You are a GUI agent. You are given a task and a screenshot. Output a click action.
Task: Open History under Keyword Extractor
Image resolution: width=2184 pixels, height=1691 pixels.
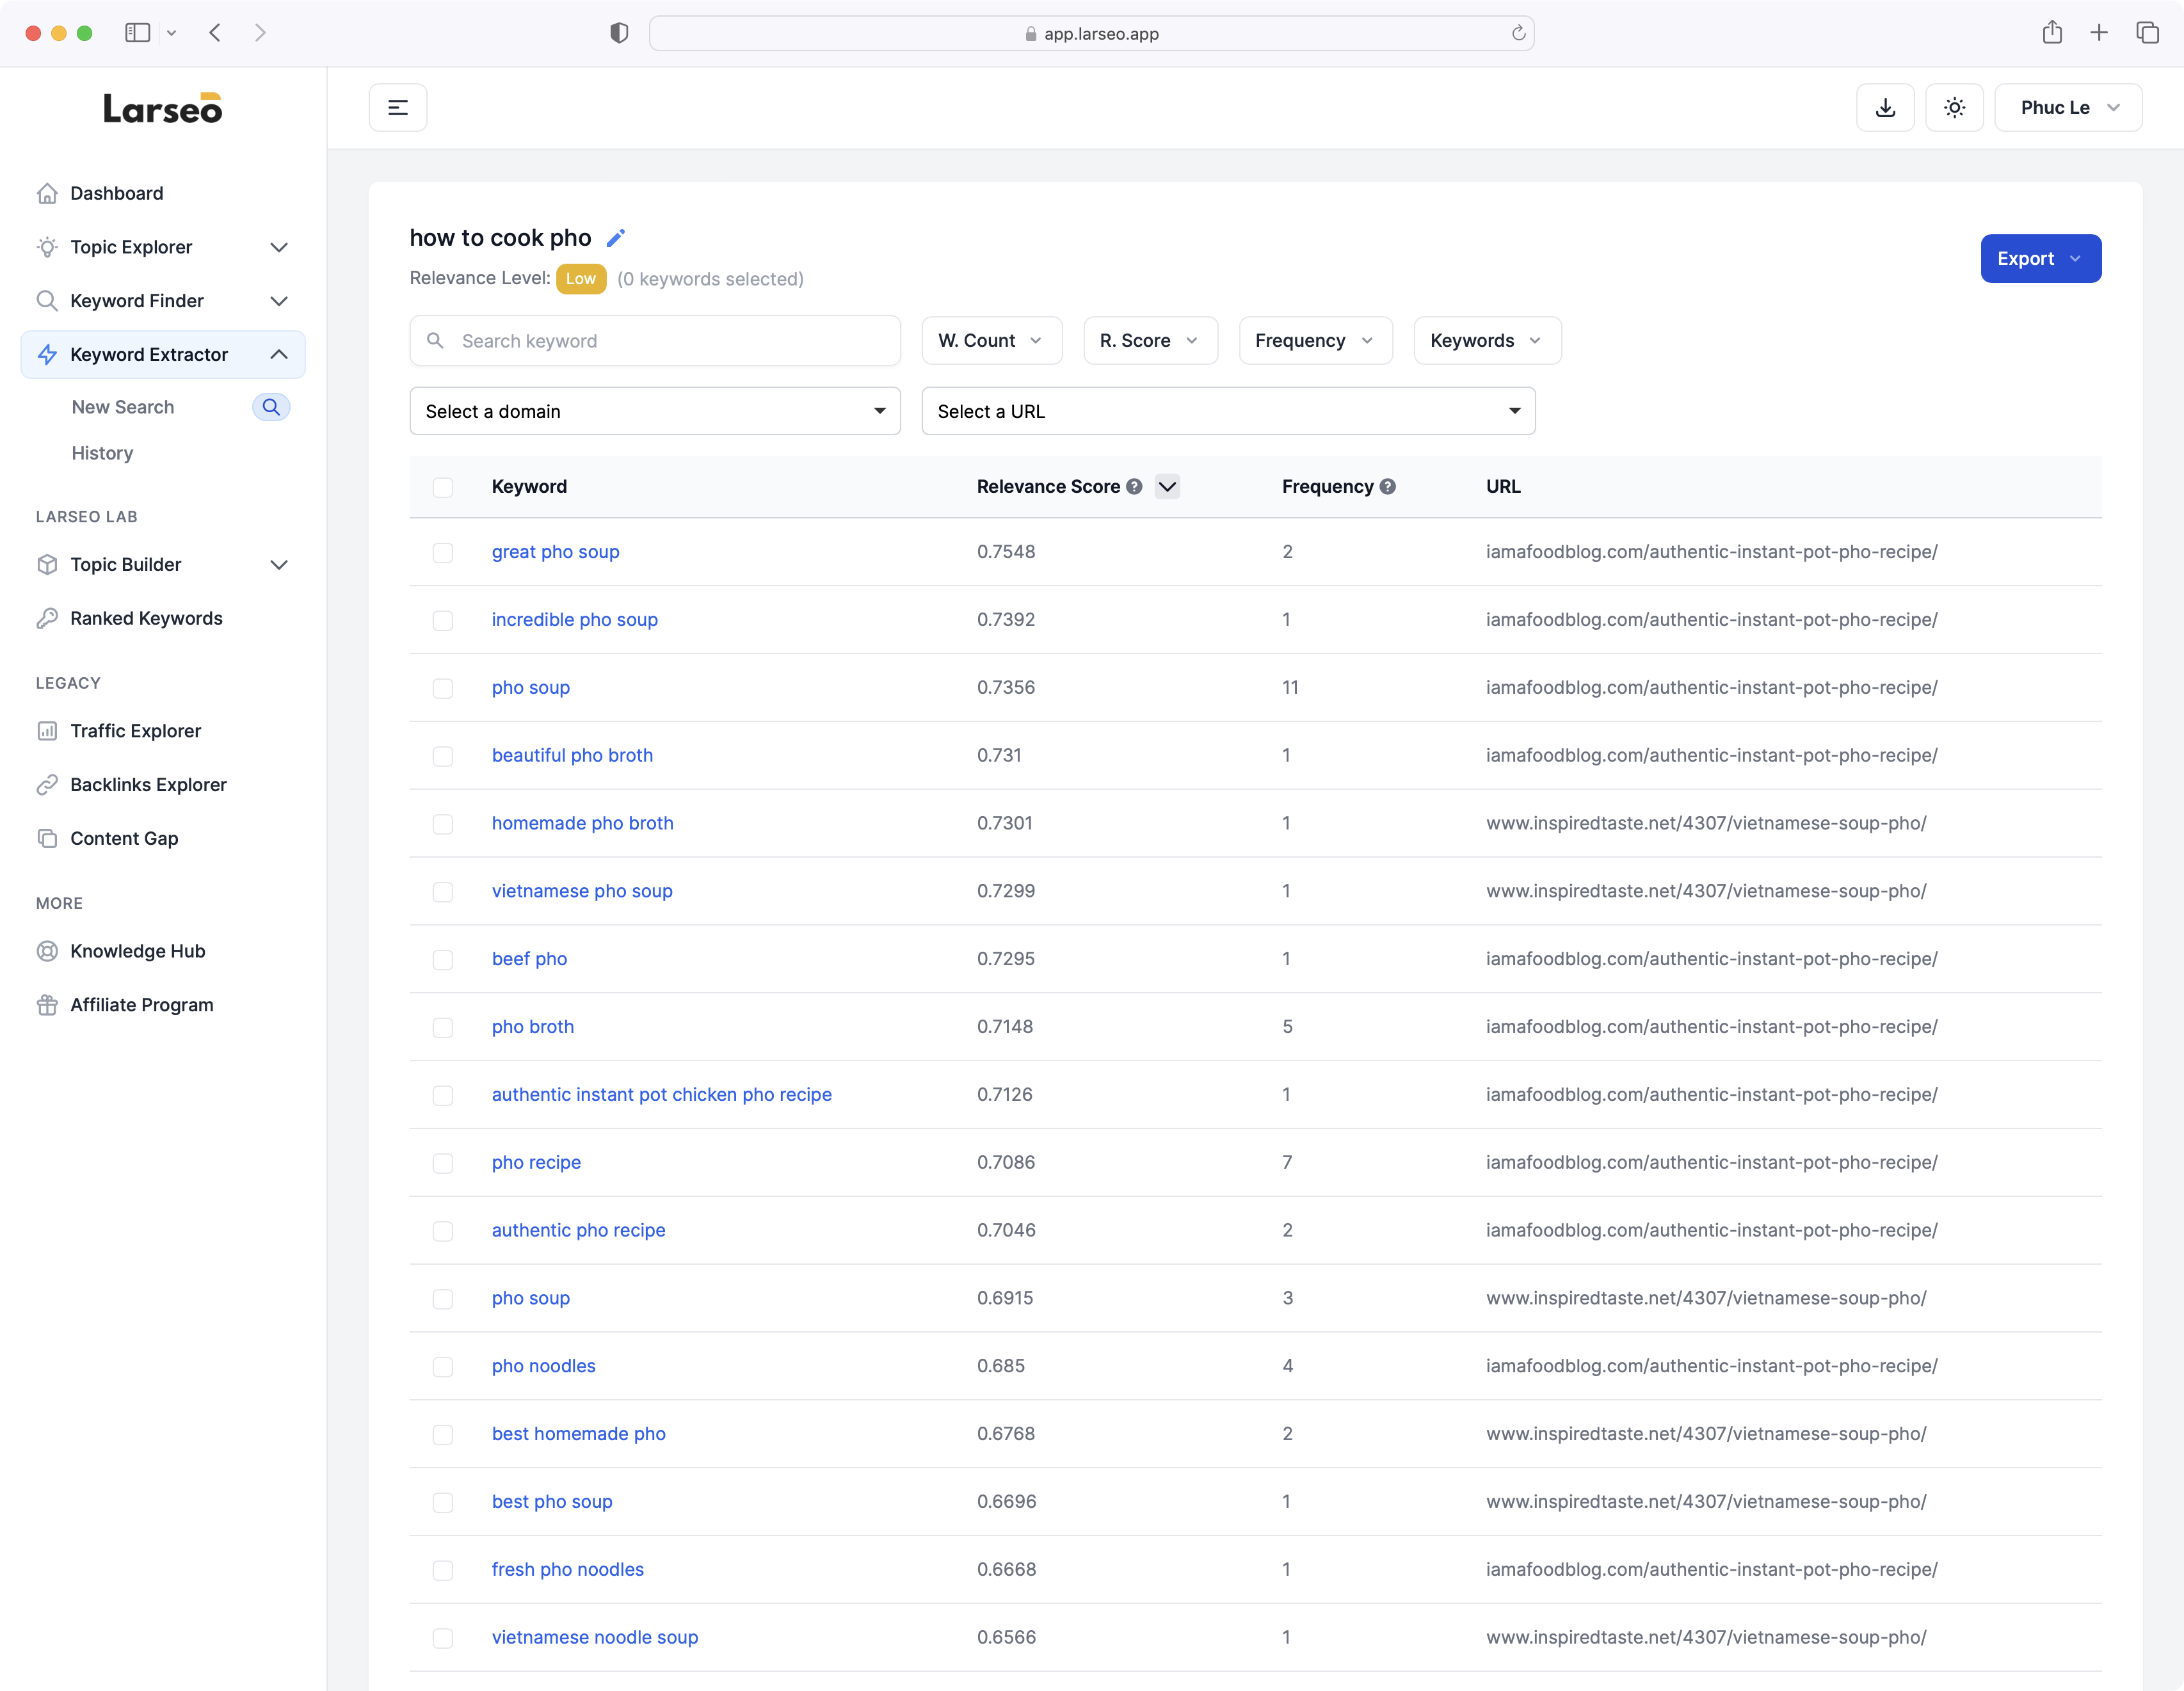click(x=102, y=453)
